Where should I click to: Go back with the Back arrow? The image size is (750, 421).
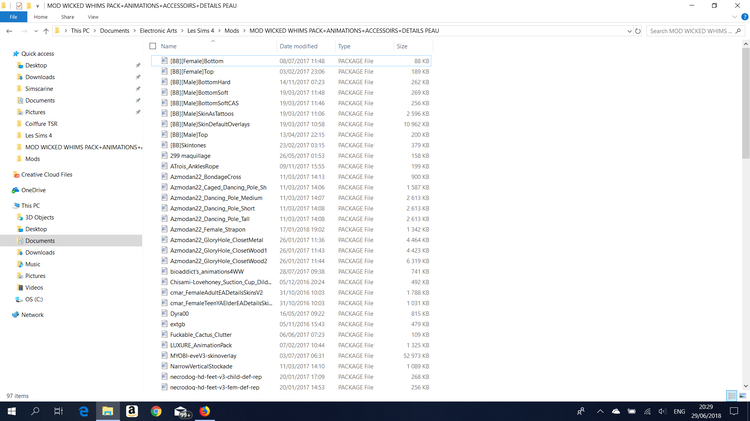coord(9,31)
